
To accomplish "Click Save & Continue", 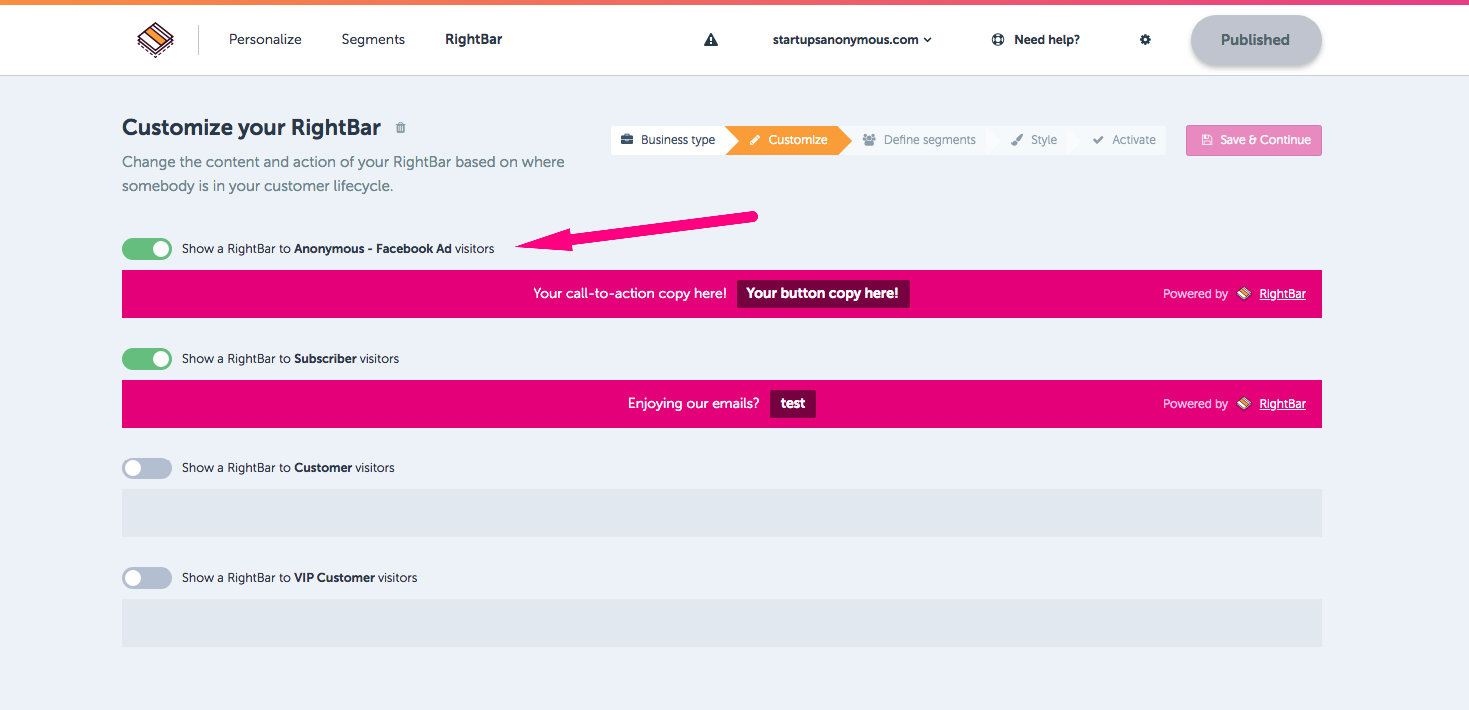I will coord(1254,140).
